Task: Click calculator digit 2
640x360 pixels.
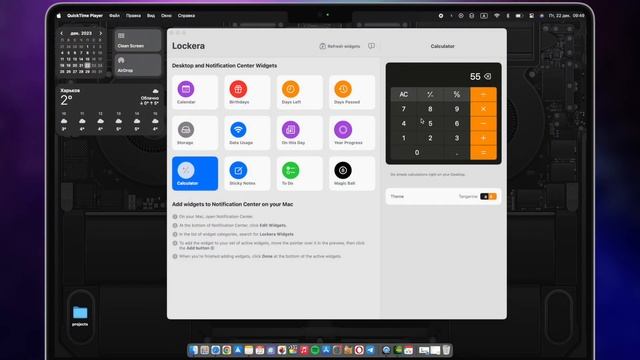Action: point(430,138)
